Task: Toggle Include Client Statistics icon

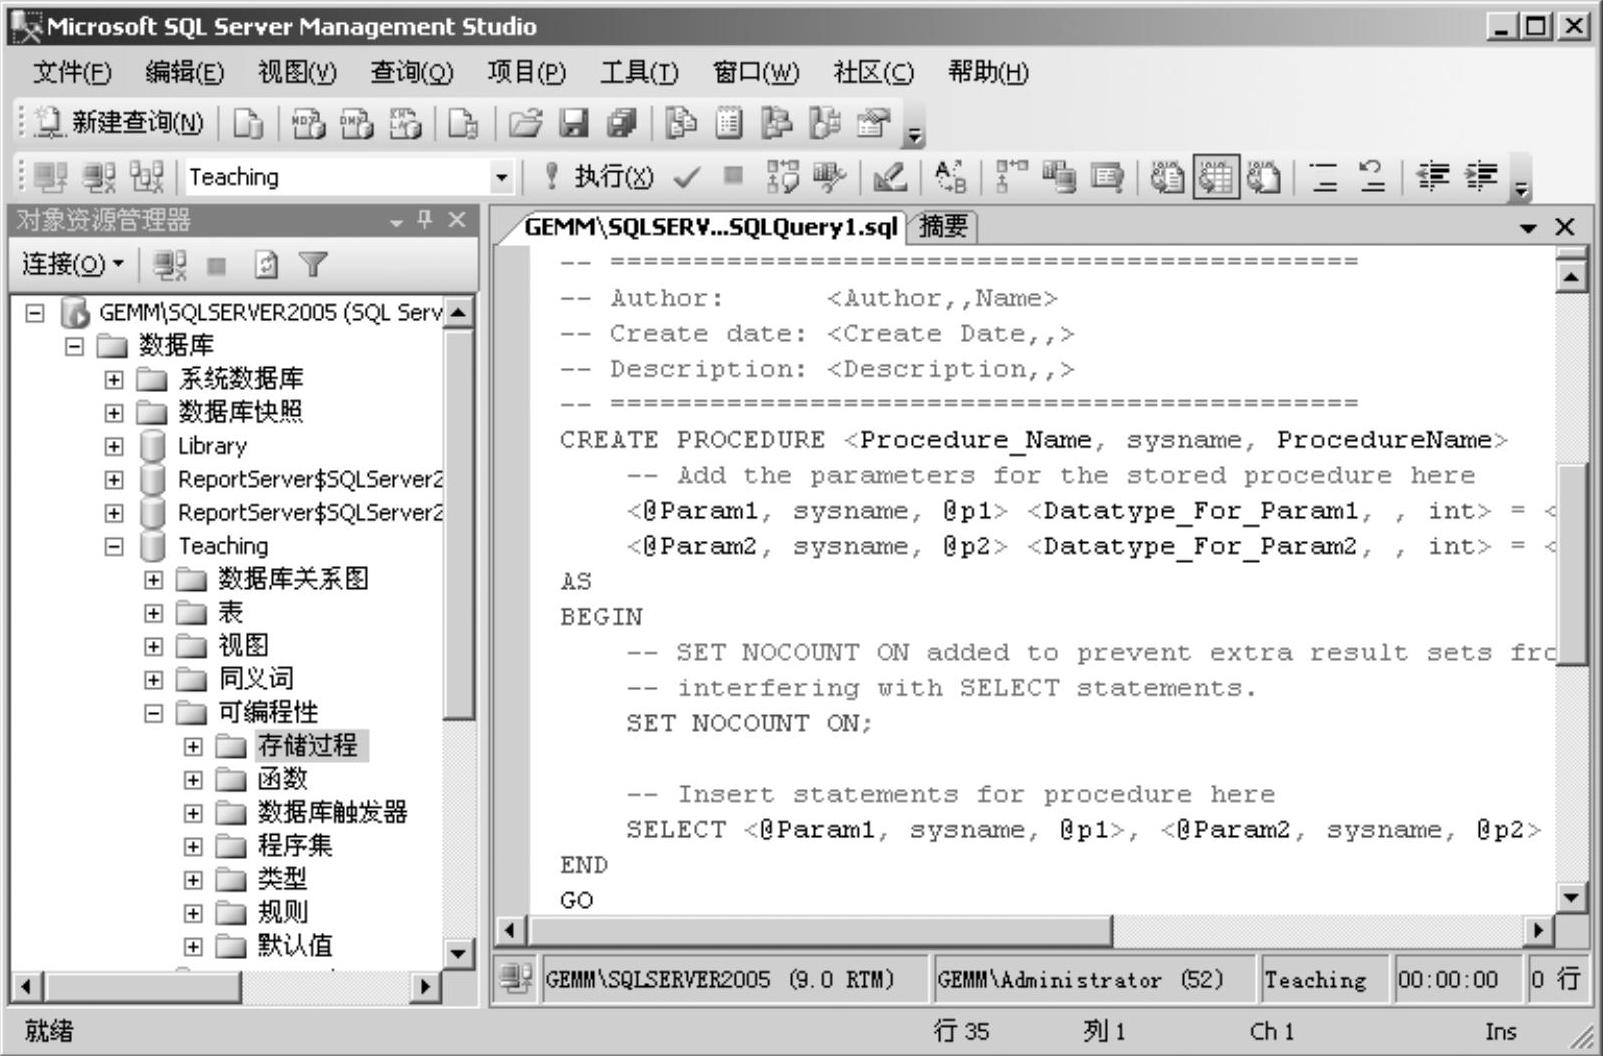Action: click(1059, 178)
